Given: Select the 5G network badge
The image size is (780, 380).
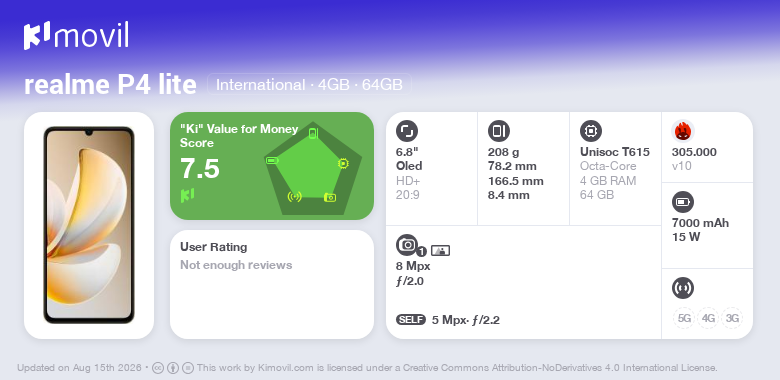Looking at the screenshot, I should coord(684,318).
